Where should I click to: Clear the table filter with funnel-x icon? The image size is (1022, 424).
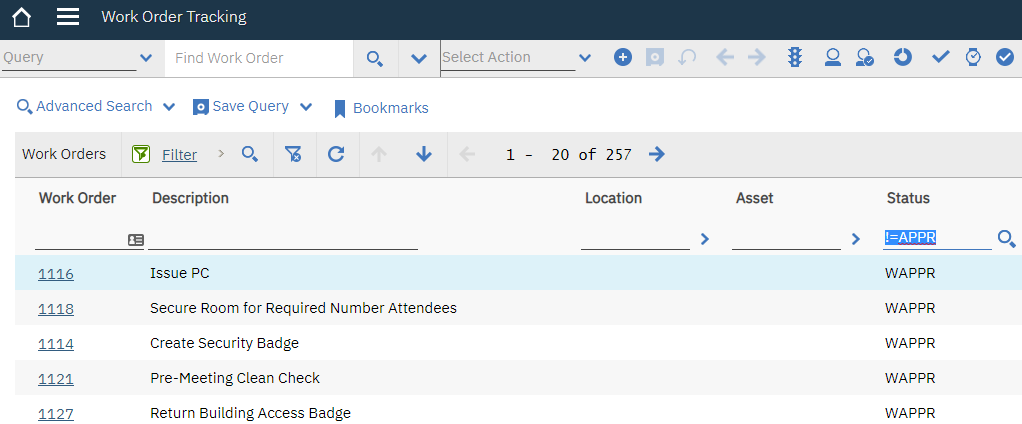pos(293,154)
